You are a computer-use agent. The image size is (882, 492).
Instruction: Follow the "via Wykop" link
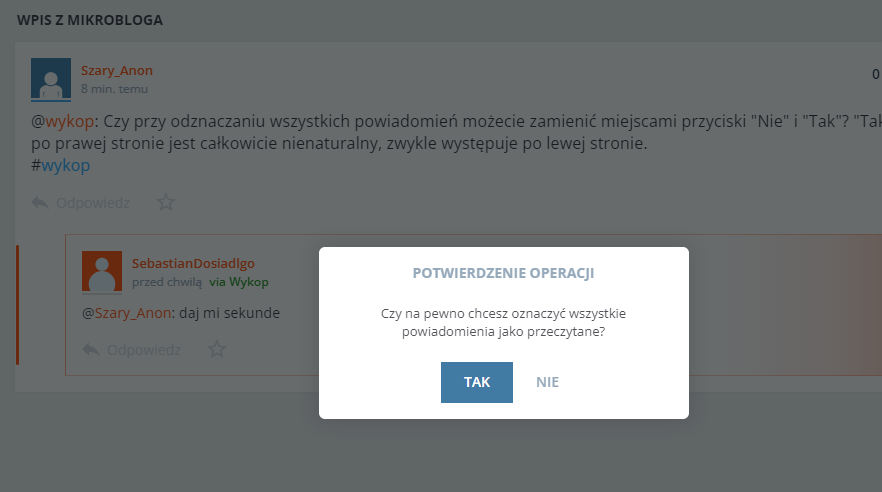click(x=239, y=282)
